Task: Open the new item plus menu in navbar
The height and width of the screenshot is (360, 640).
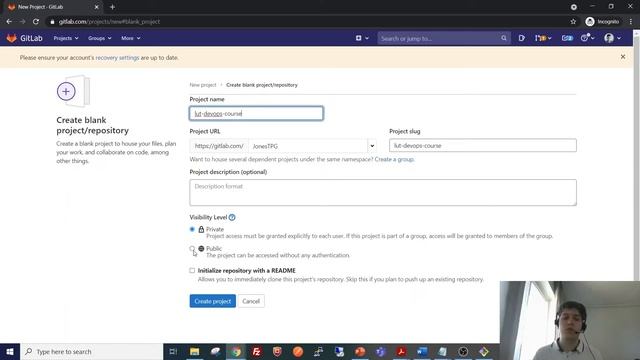Action: click(362, 38)
